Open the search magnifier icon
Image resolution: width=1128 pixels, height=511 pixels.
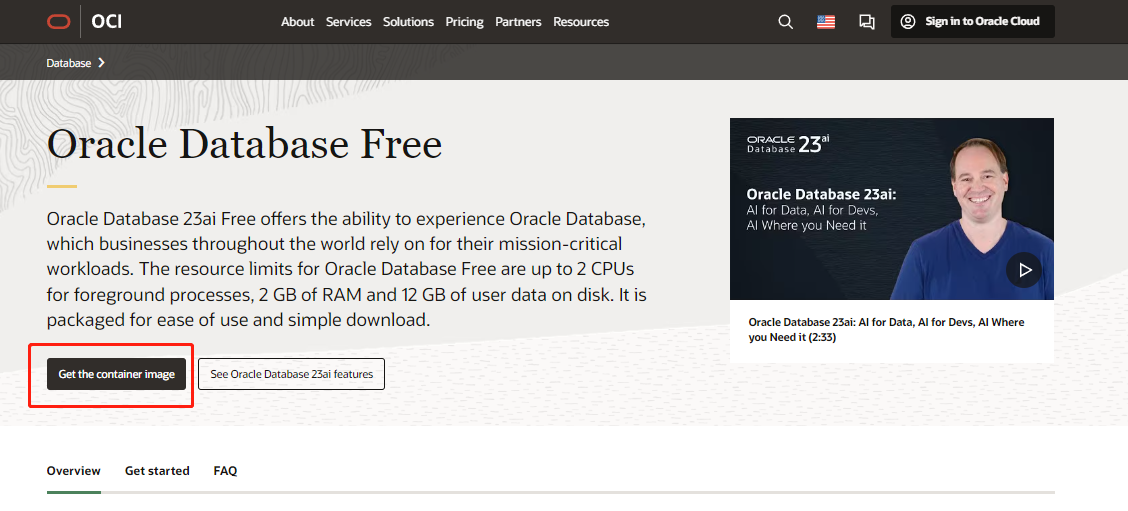[786, 22]
